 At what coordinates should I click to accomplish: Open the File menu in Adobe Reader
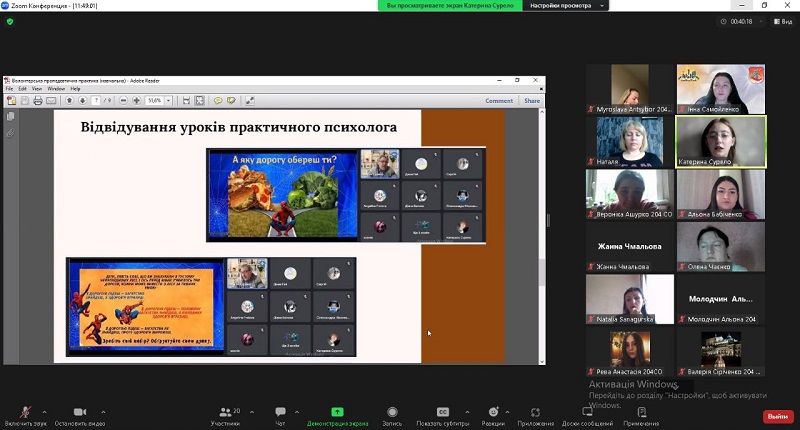click(x=9, y=89)
